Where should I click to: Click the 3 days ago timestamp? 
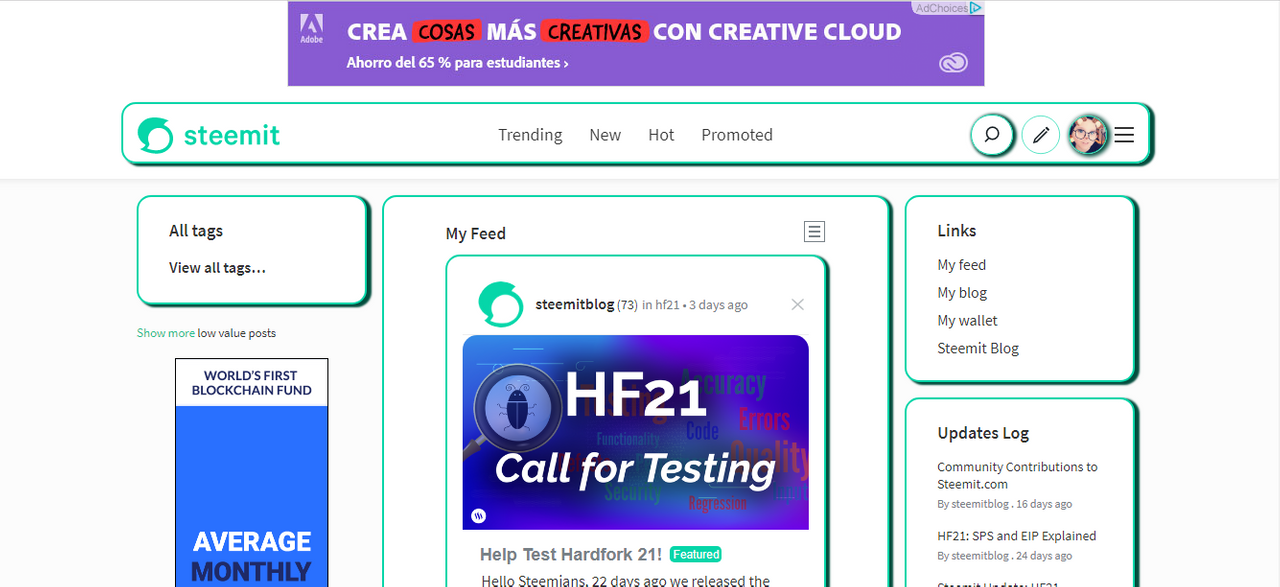point(718,305)
